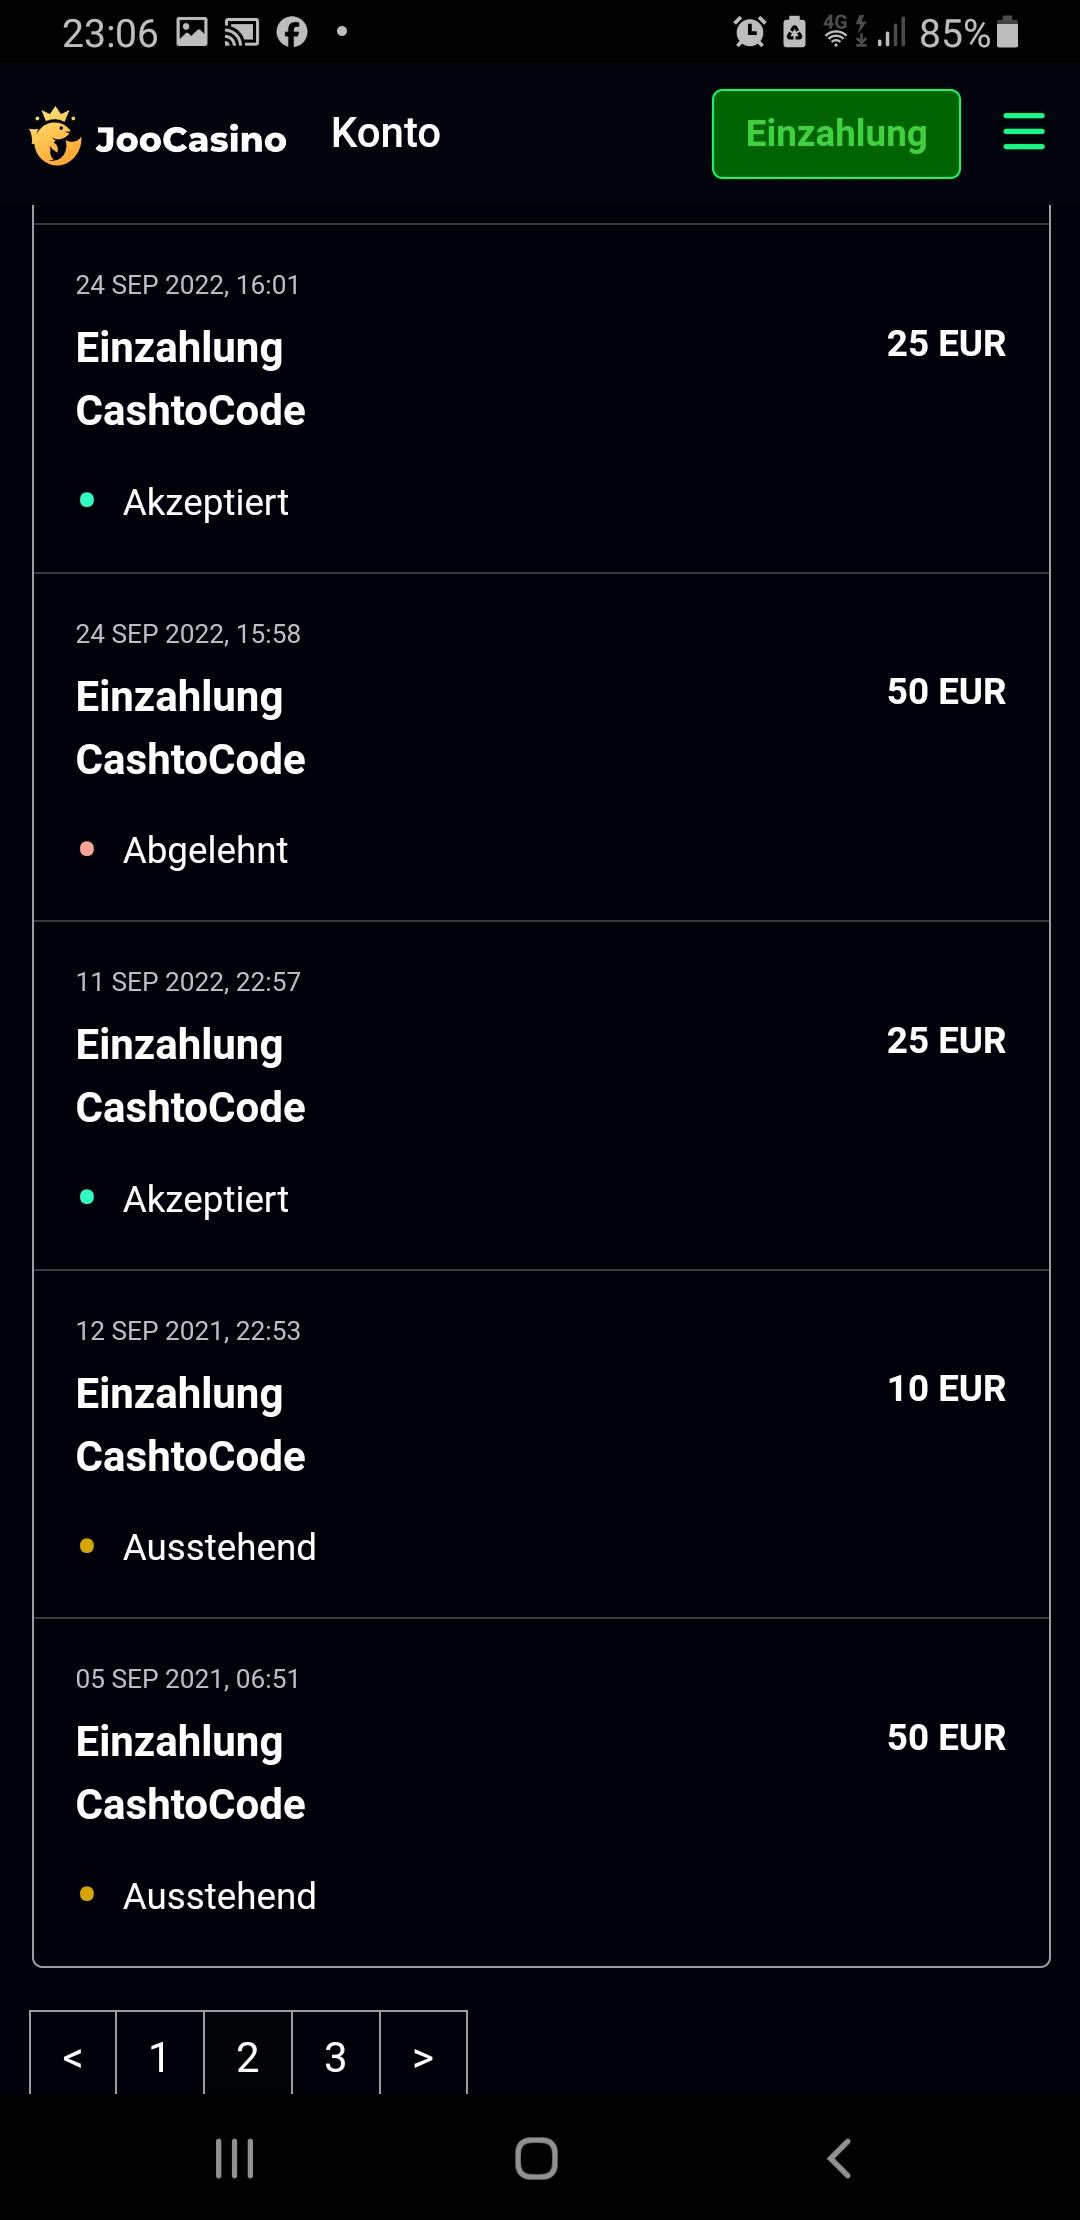Select page 2 of transactions
The image size is (1080, 2220).
click(x=247, y=2056)
